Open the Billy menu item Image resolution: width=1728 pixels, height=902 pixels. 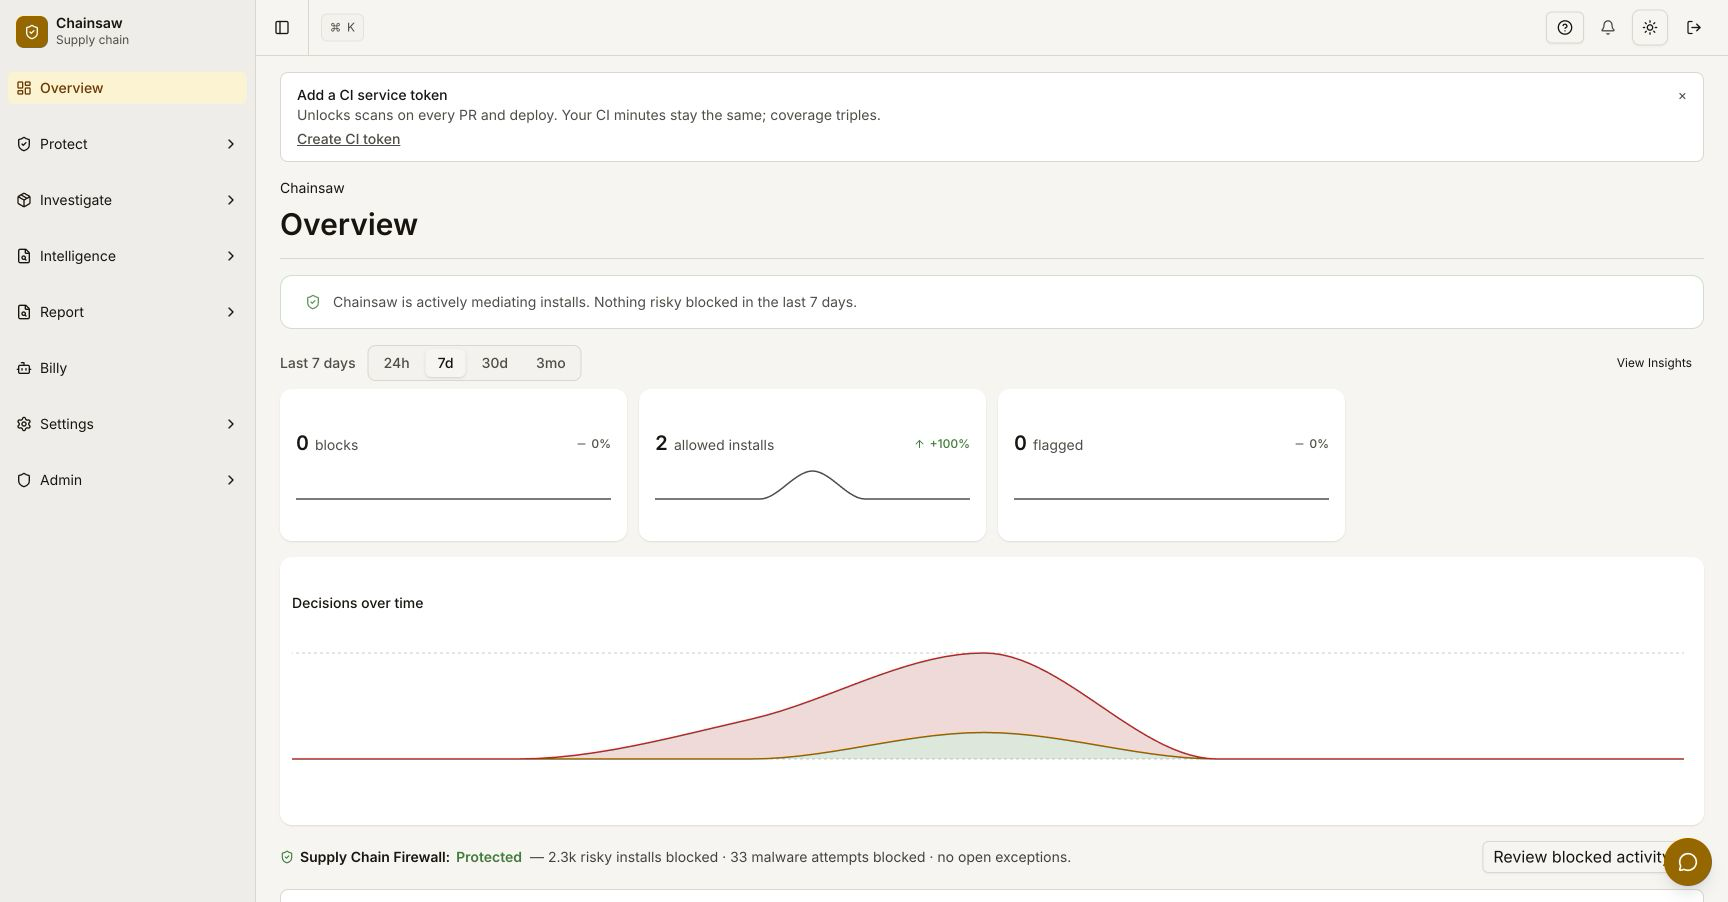pos(127,368)
